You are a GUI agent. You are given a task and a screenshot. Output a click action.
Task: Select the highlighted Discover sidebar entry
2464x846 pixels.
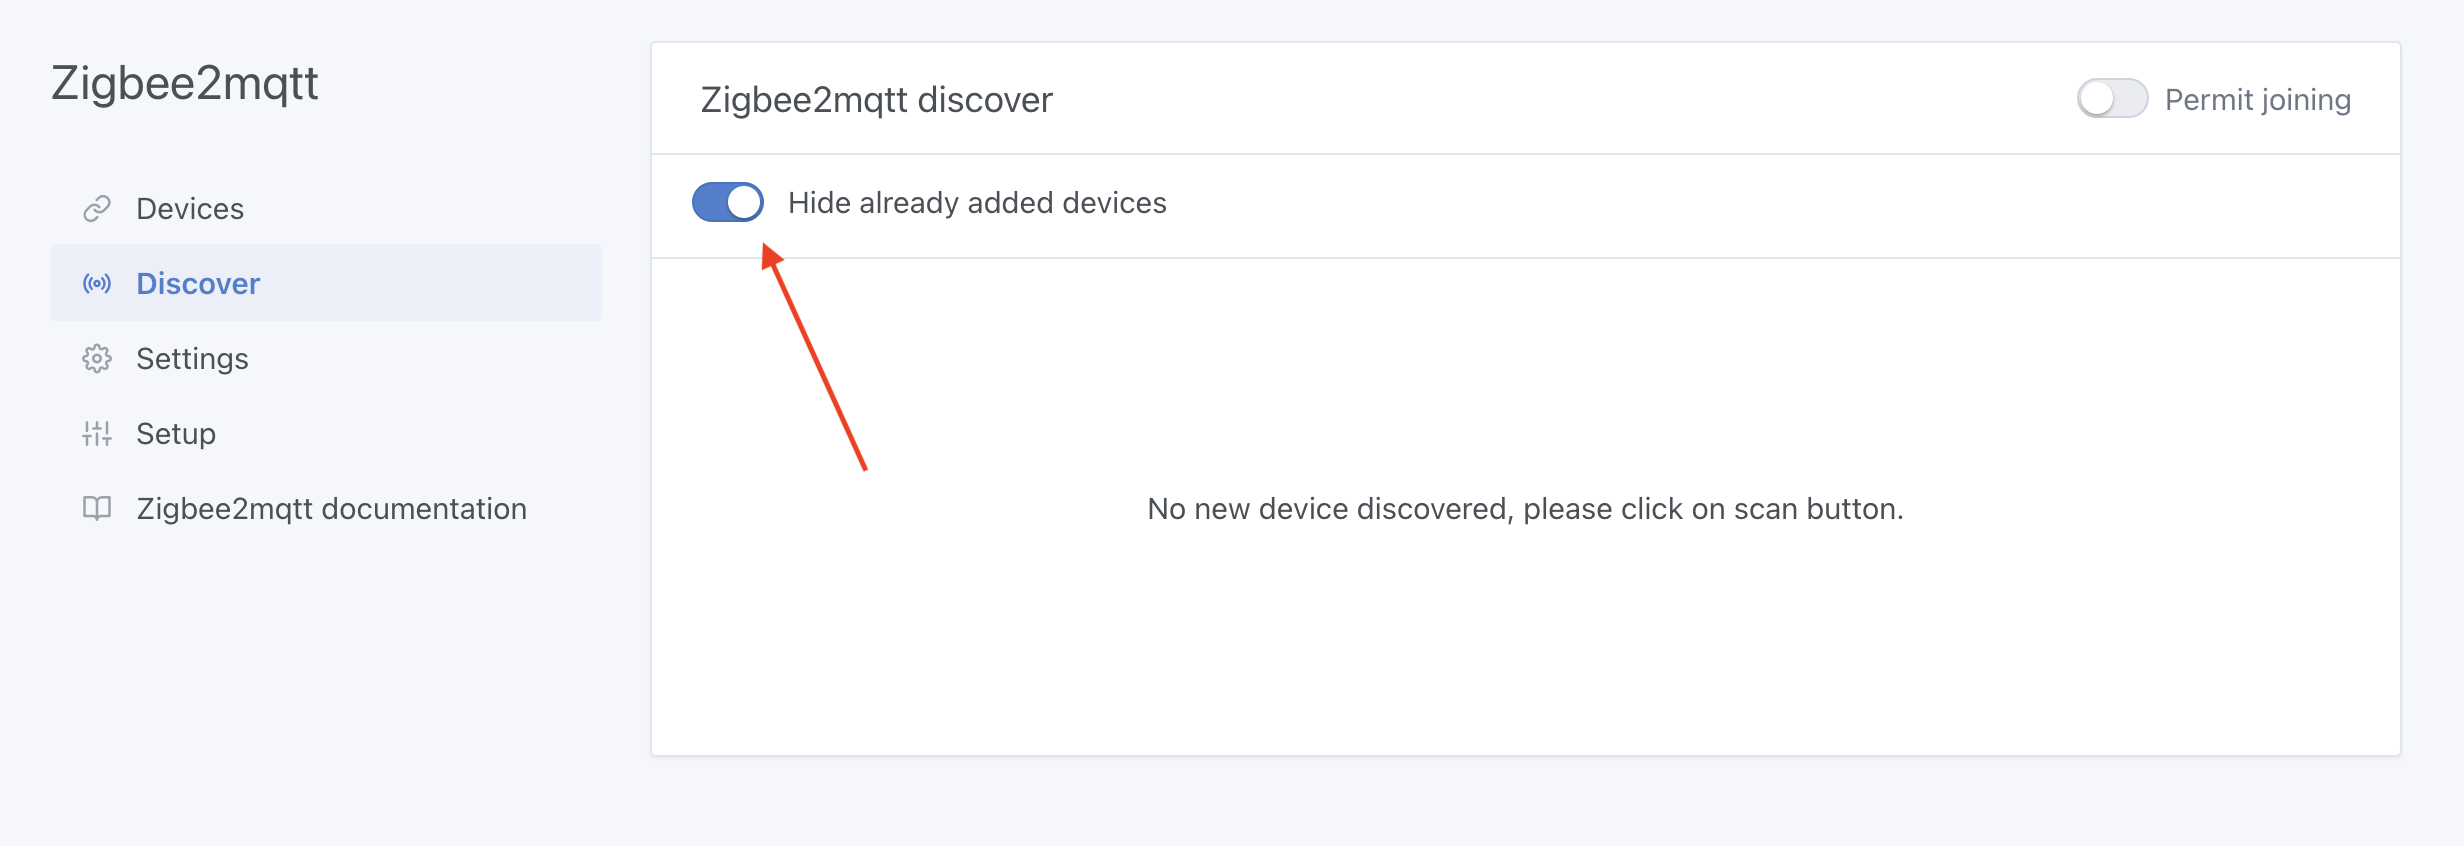(198, 283)
